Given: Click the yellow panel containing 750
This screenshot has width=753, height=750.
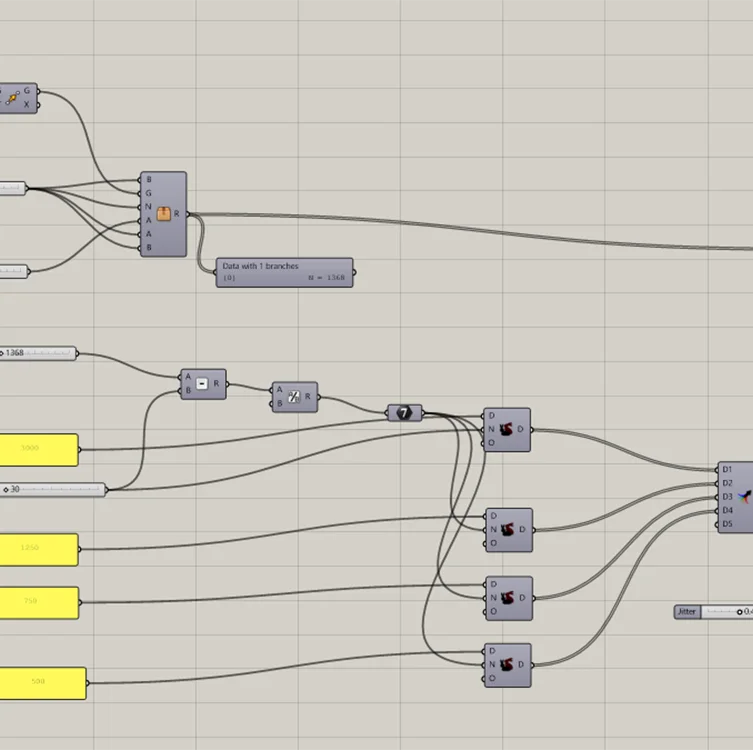Looking at the screenshot, I should pos(38,602).
